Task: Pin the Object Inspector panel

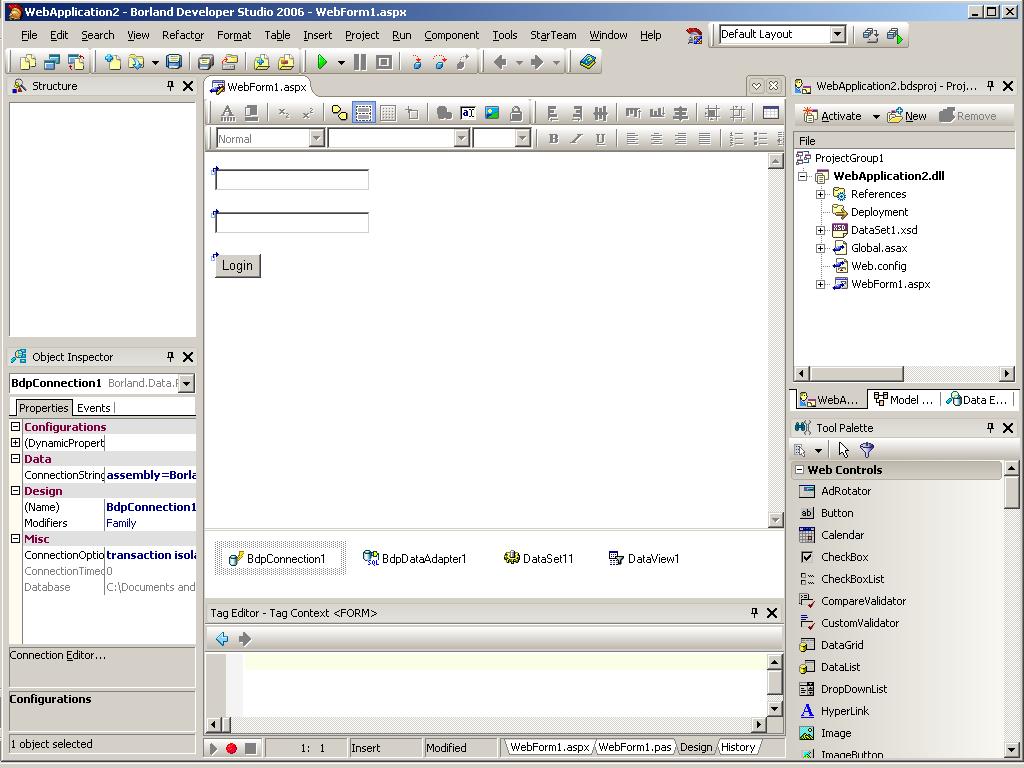Action: click(170, 357)
